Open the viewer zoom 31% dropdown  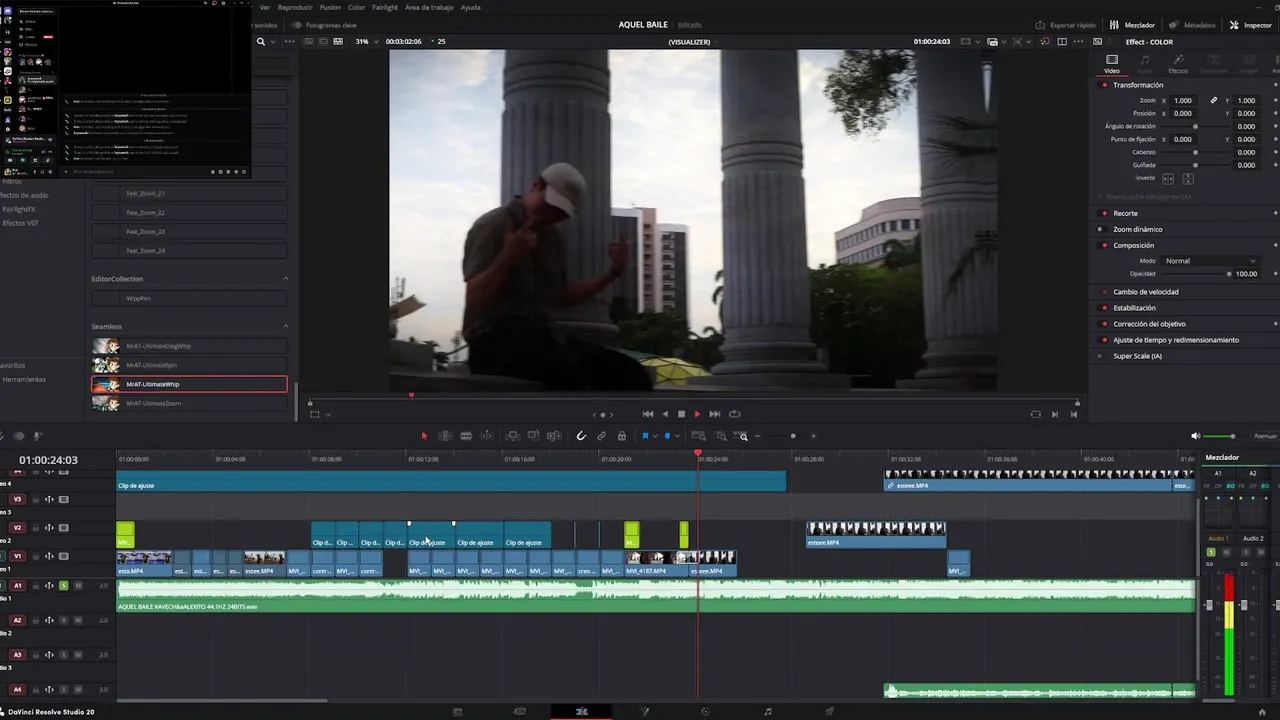[366, 42]
